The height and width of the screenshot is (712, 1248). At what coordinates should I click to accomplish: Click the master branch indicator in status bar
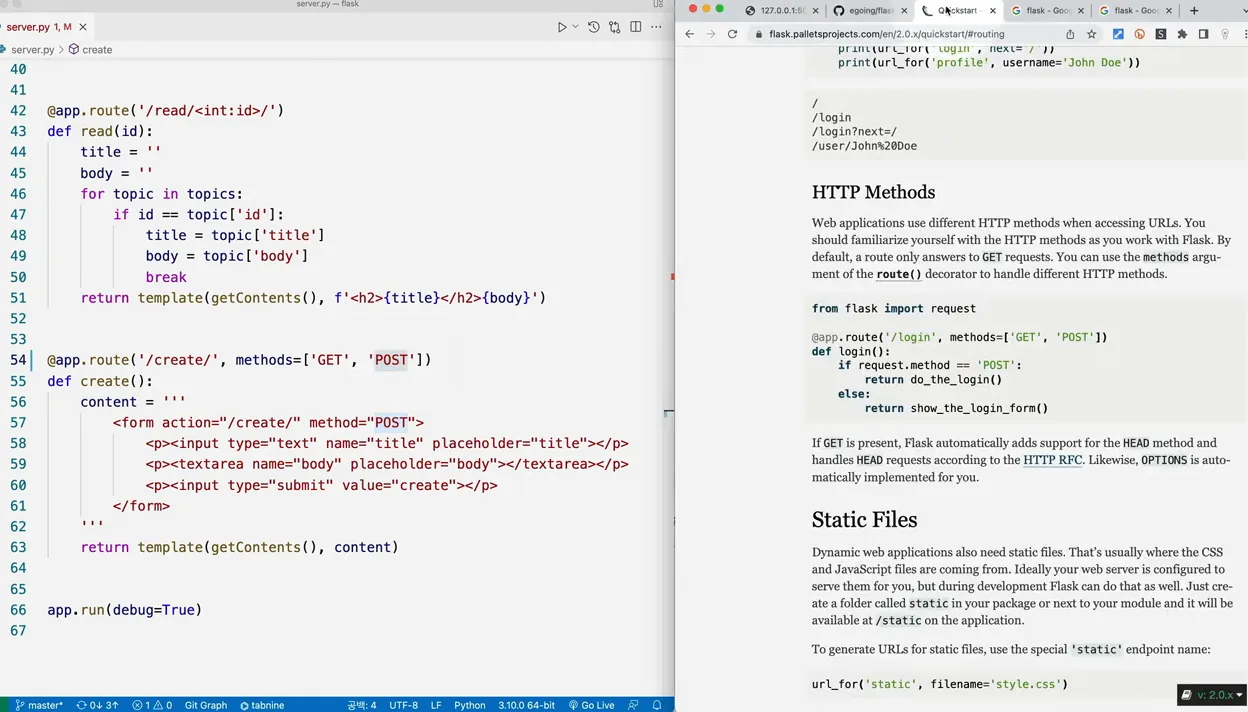tap(39, 705)
